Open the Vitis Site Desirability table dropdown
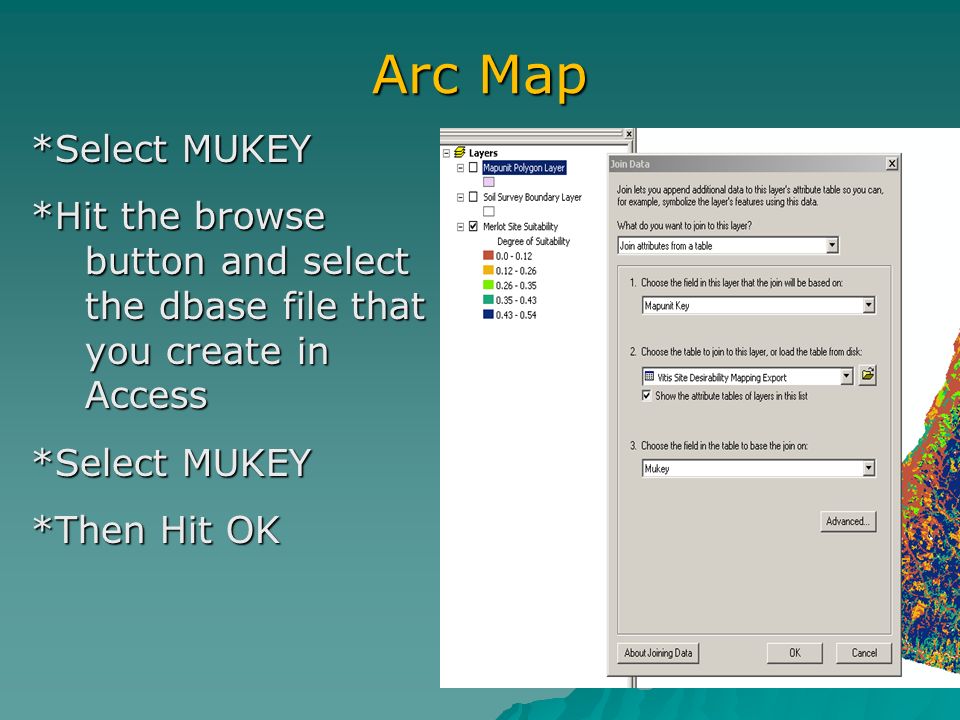 [846, 376]
